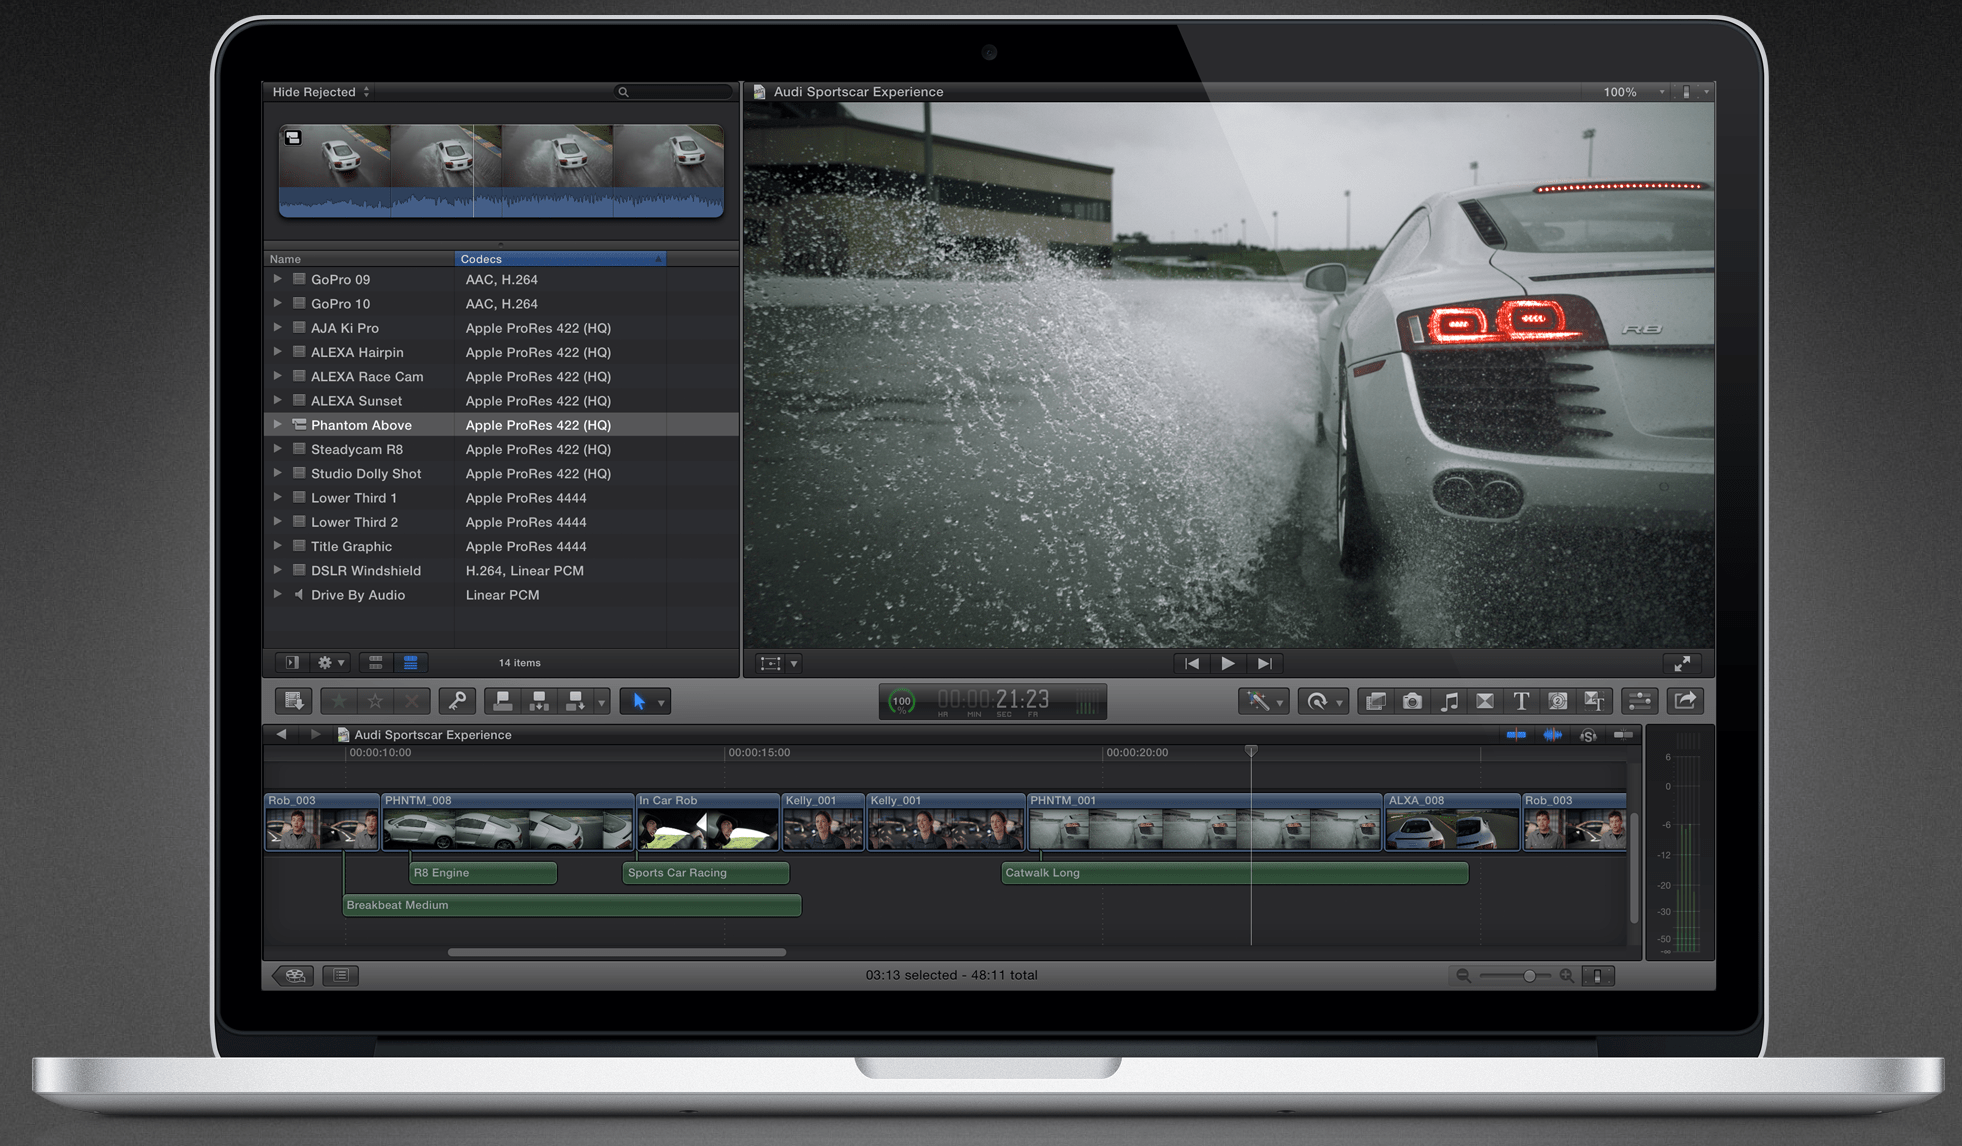Toggle background tasks 100% indicator
Screen dimensions: 1962x1146
click(902, 701)
